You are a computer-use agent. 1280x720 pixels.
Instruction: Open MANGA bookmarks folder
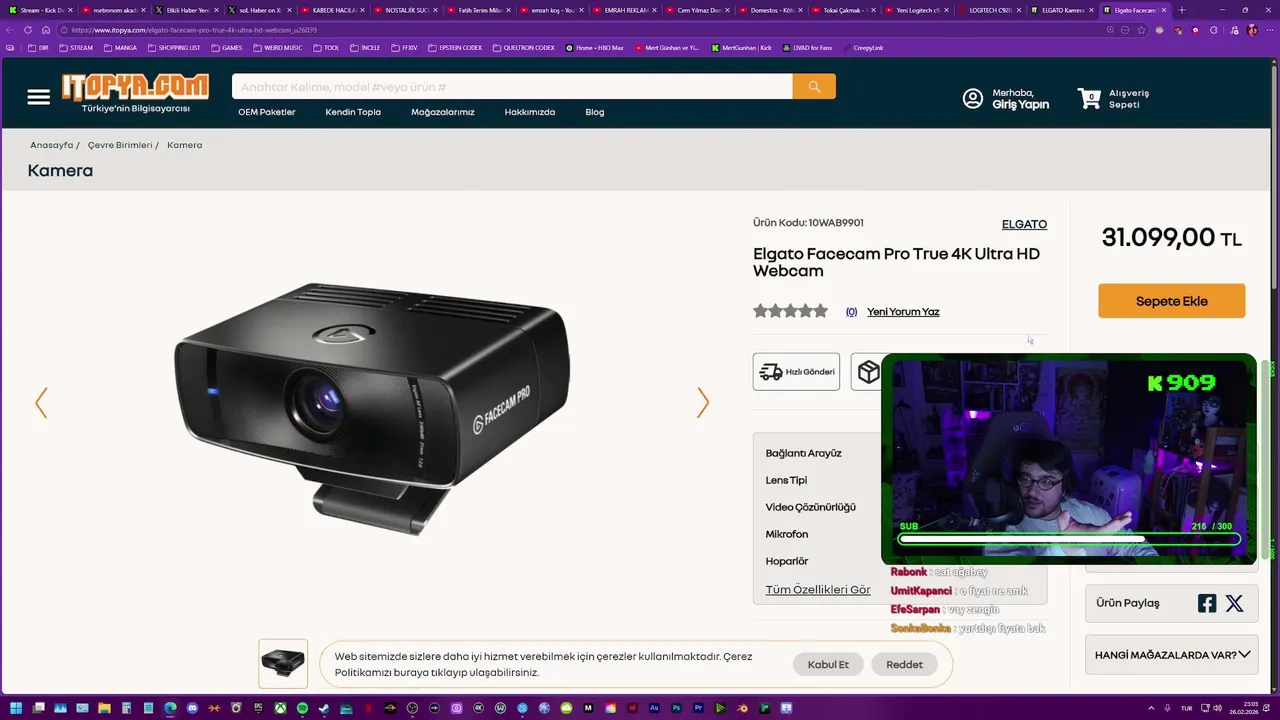121,47
